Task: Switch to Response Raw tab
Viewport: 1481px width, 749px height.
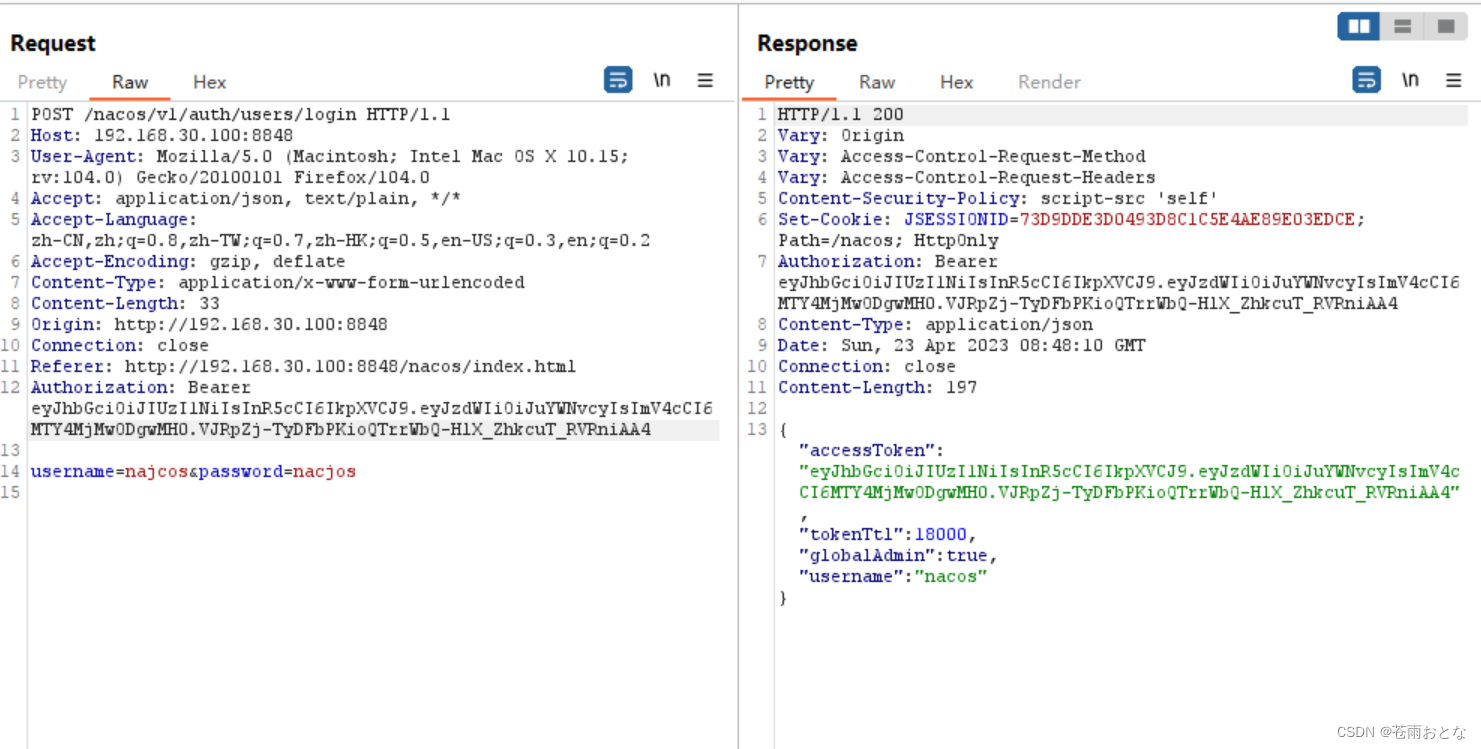Action: tap(877, 82)
